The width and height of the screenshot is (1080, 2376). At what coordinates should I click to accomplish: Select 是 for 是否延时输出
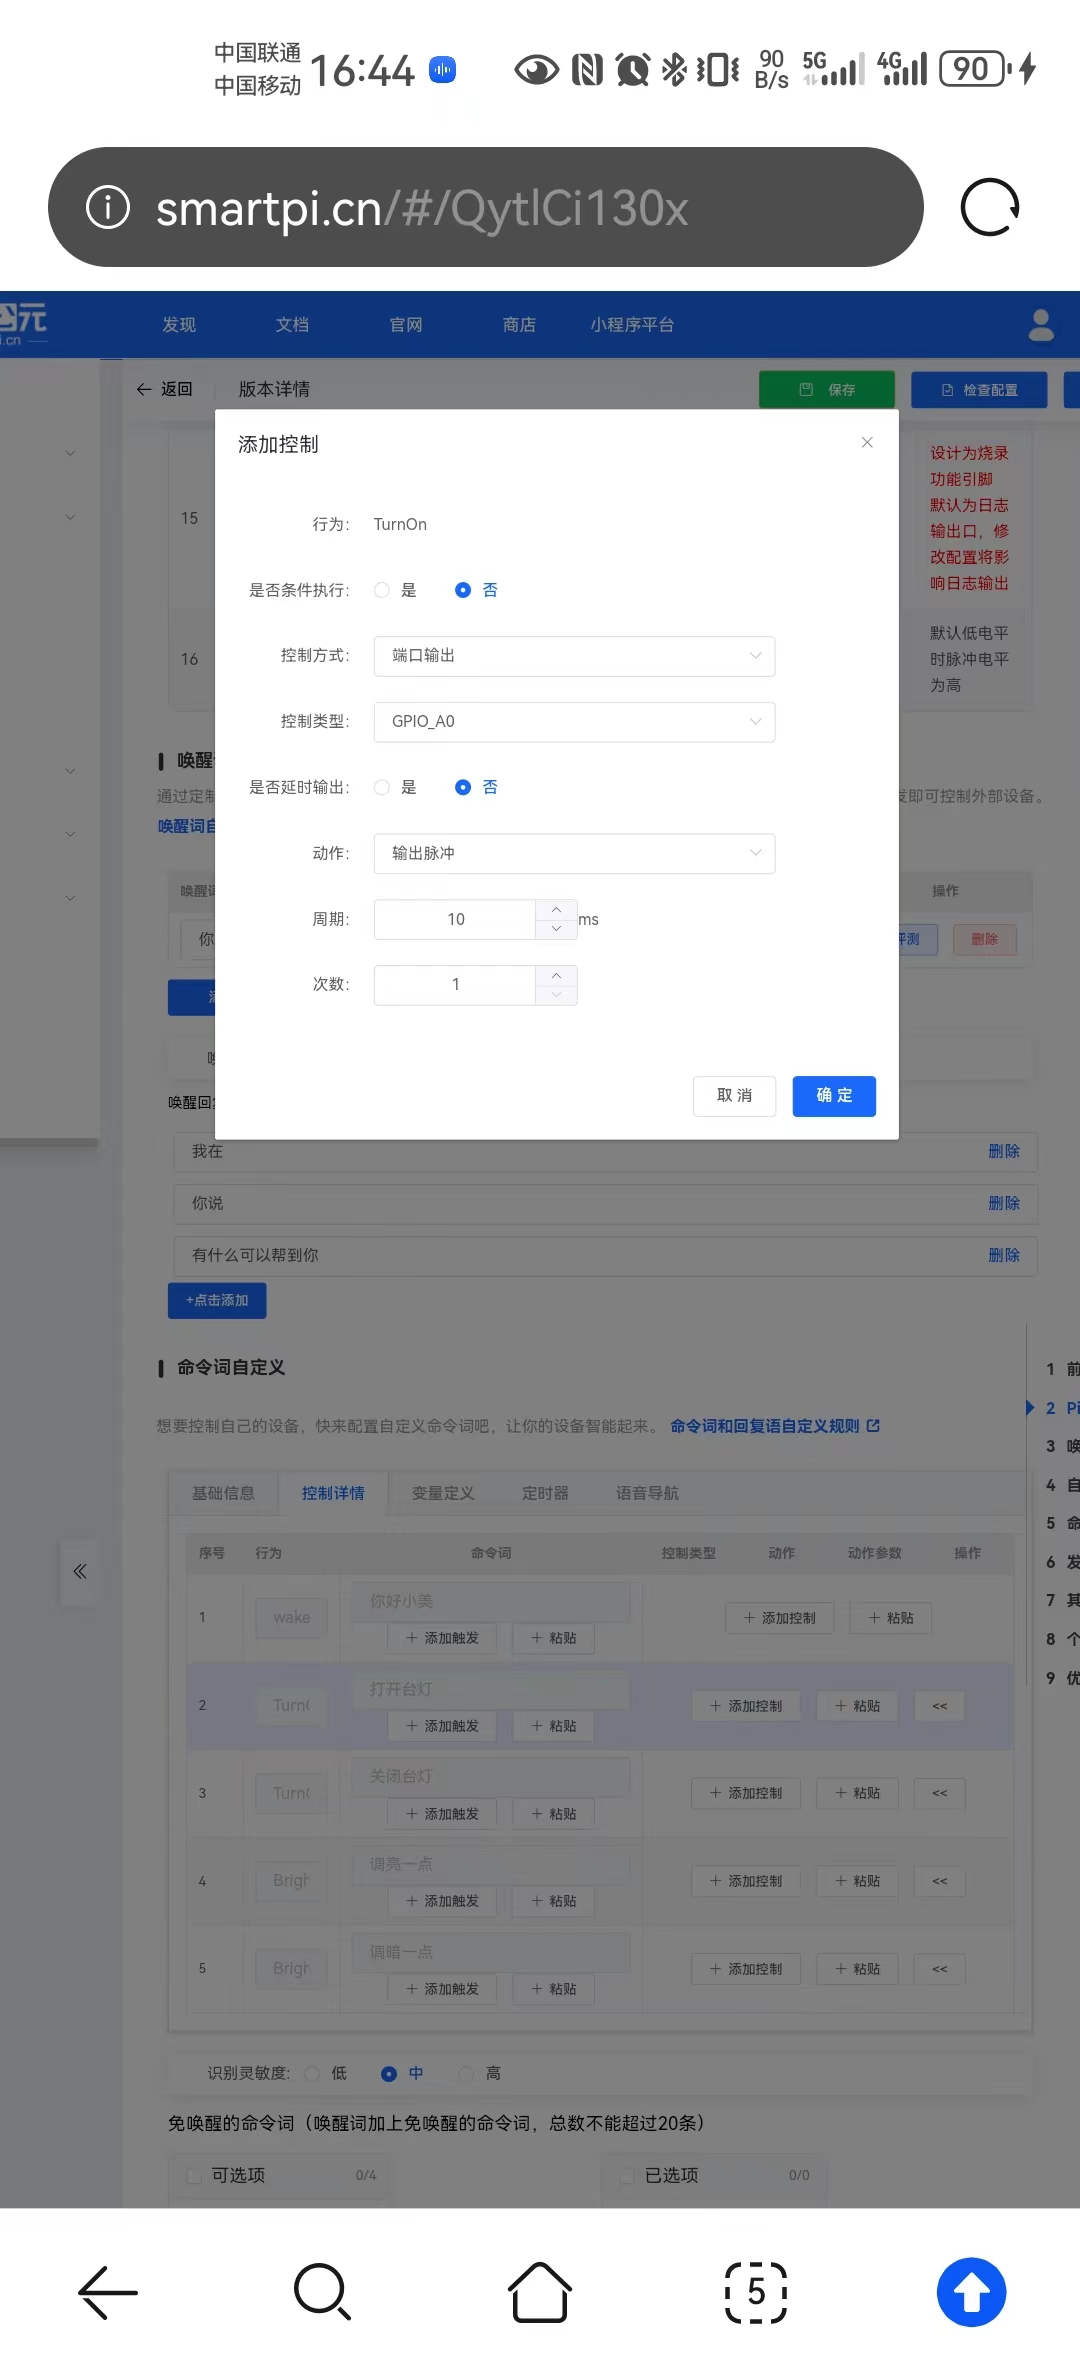point(381,787)
